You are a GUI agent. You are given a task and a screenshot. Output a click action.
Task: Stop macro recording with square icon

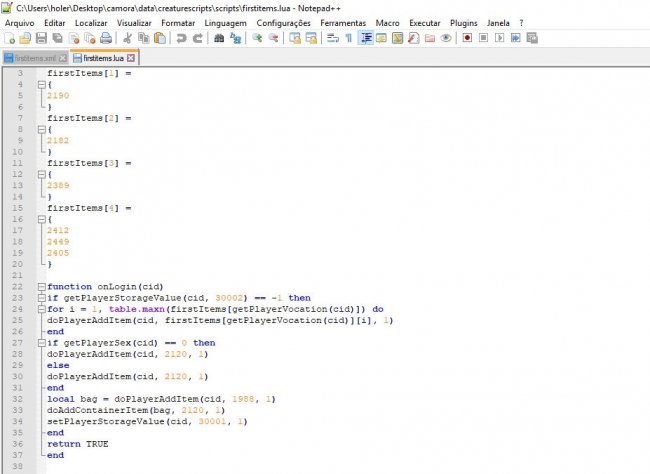[x=483, y=38]
